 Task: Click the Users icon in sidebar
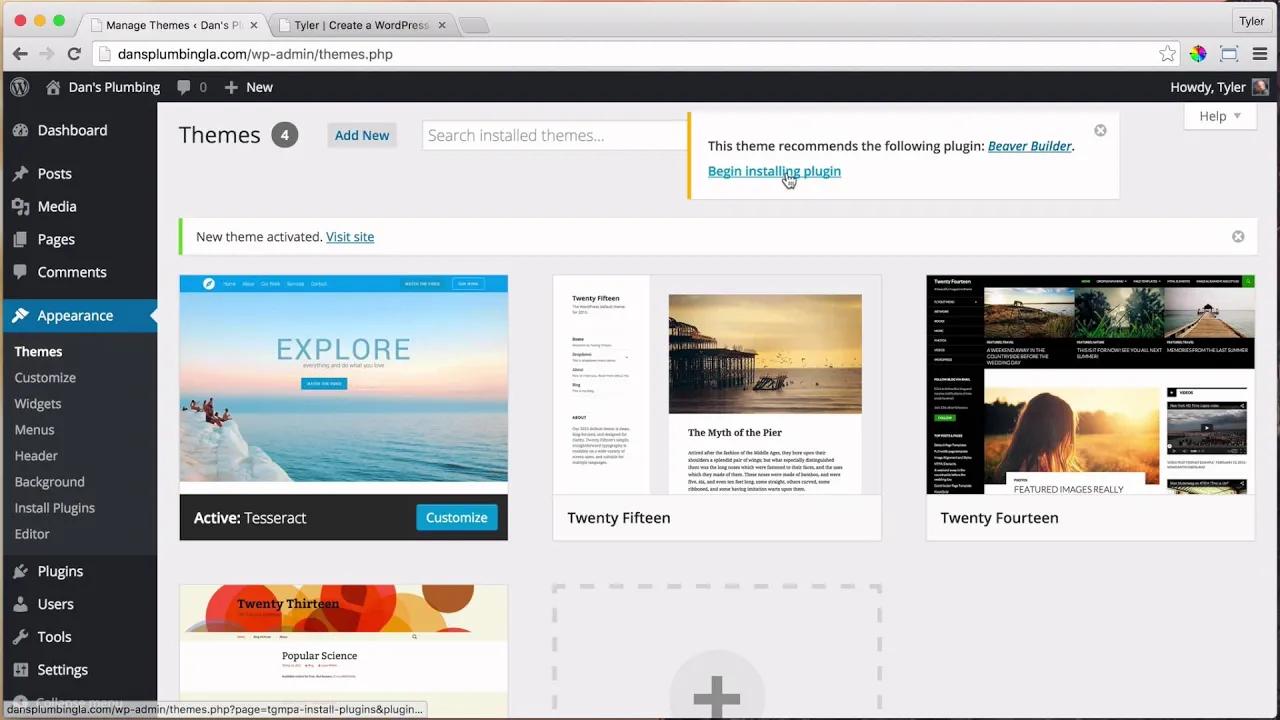(x=20, y=604)
